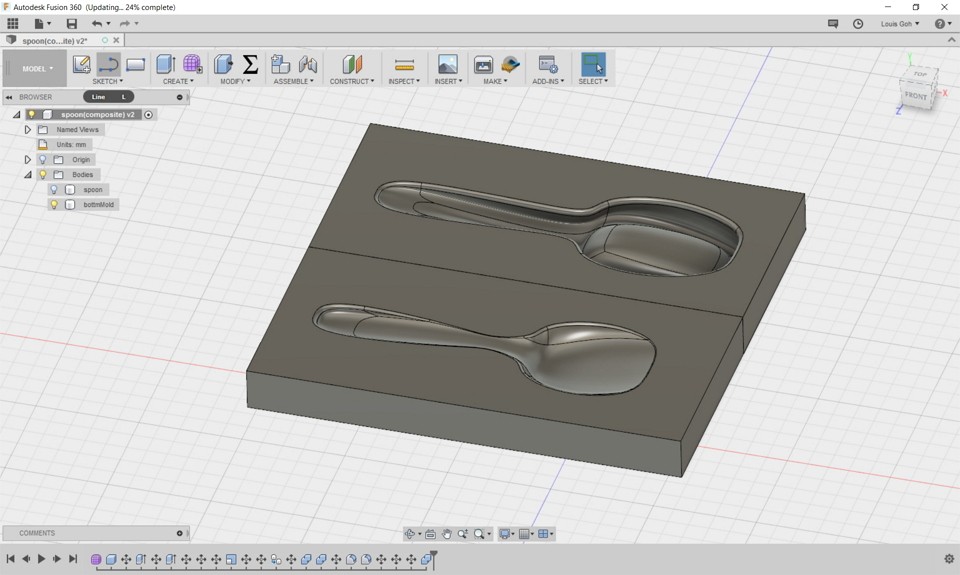Image resolution: width=960 pixels, height=575 pixels.
Task: Select the Measure tool
Action: click(404, 64)
